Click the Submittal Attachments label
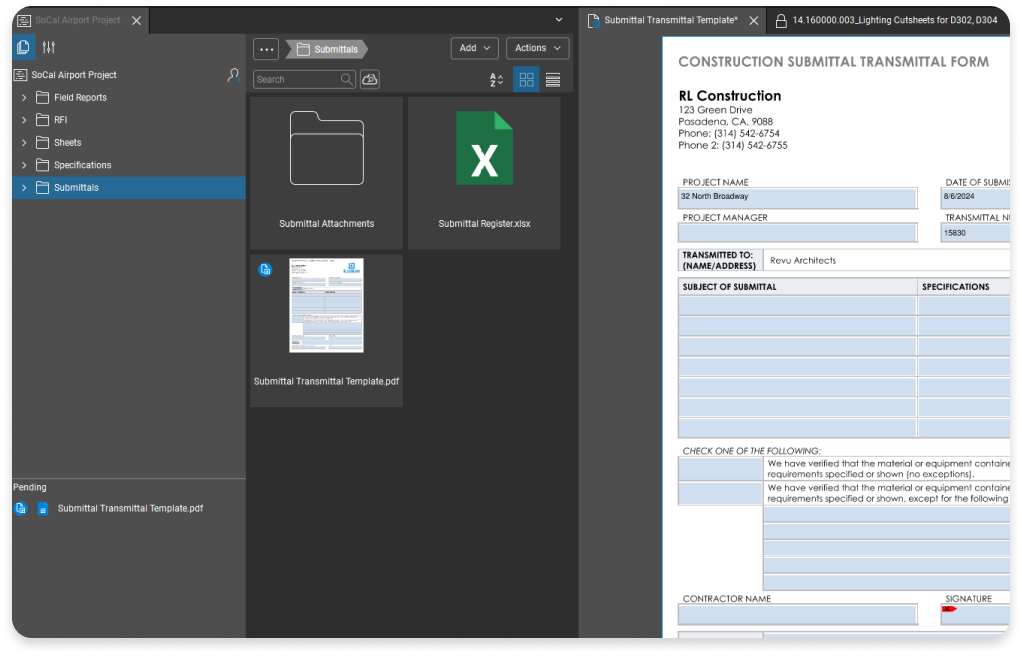Image resolution: width=1022 pixels, height=656 pixels. tap(327, 224)
